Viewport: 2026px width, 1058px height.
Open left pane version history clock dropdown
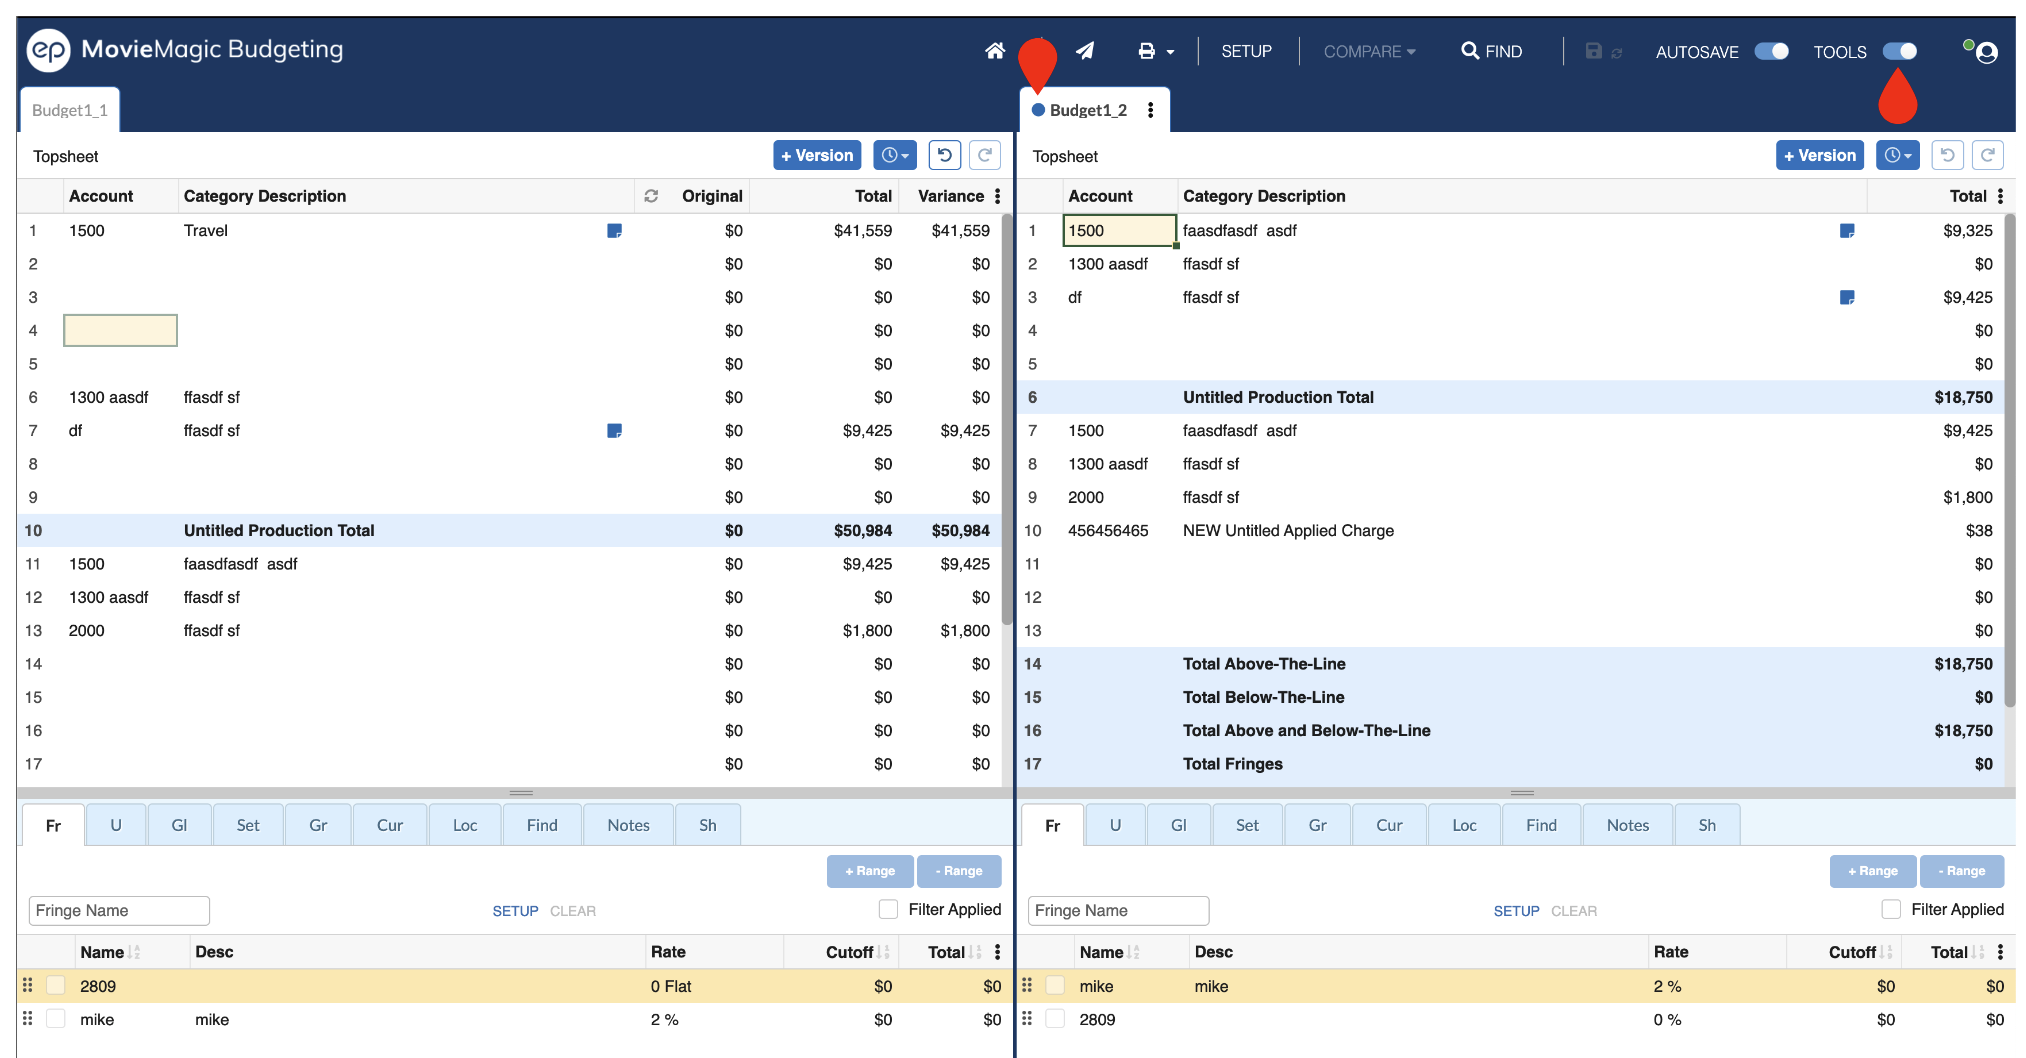click(896, 155)
